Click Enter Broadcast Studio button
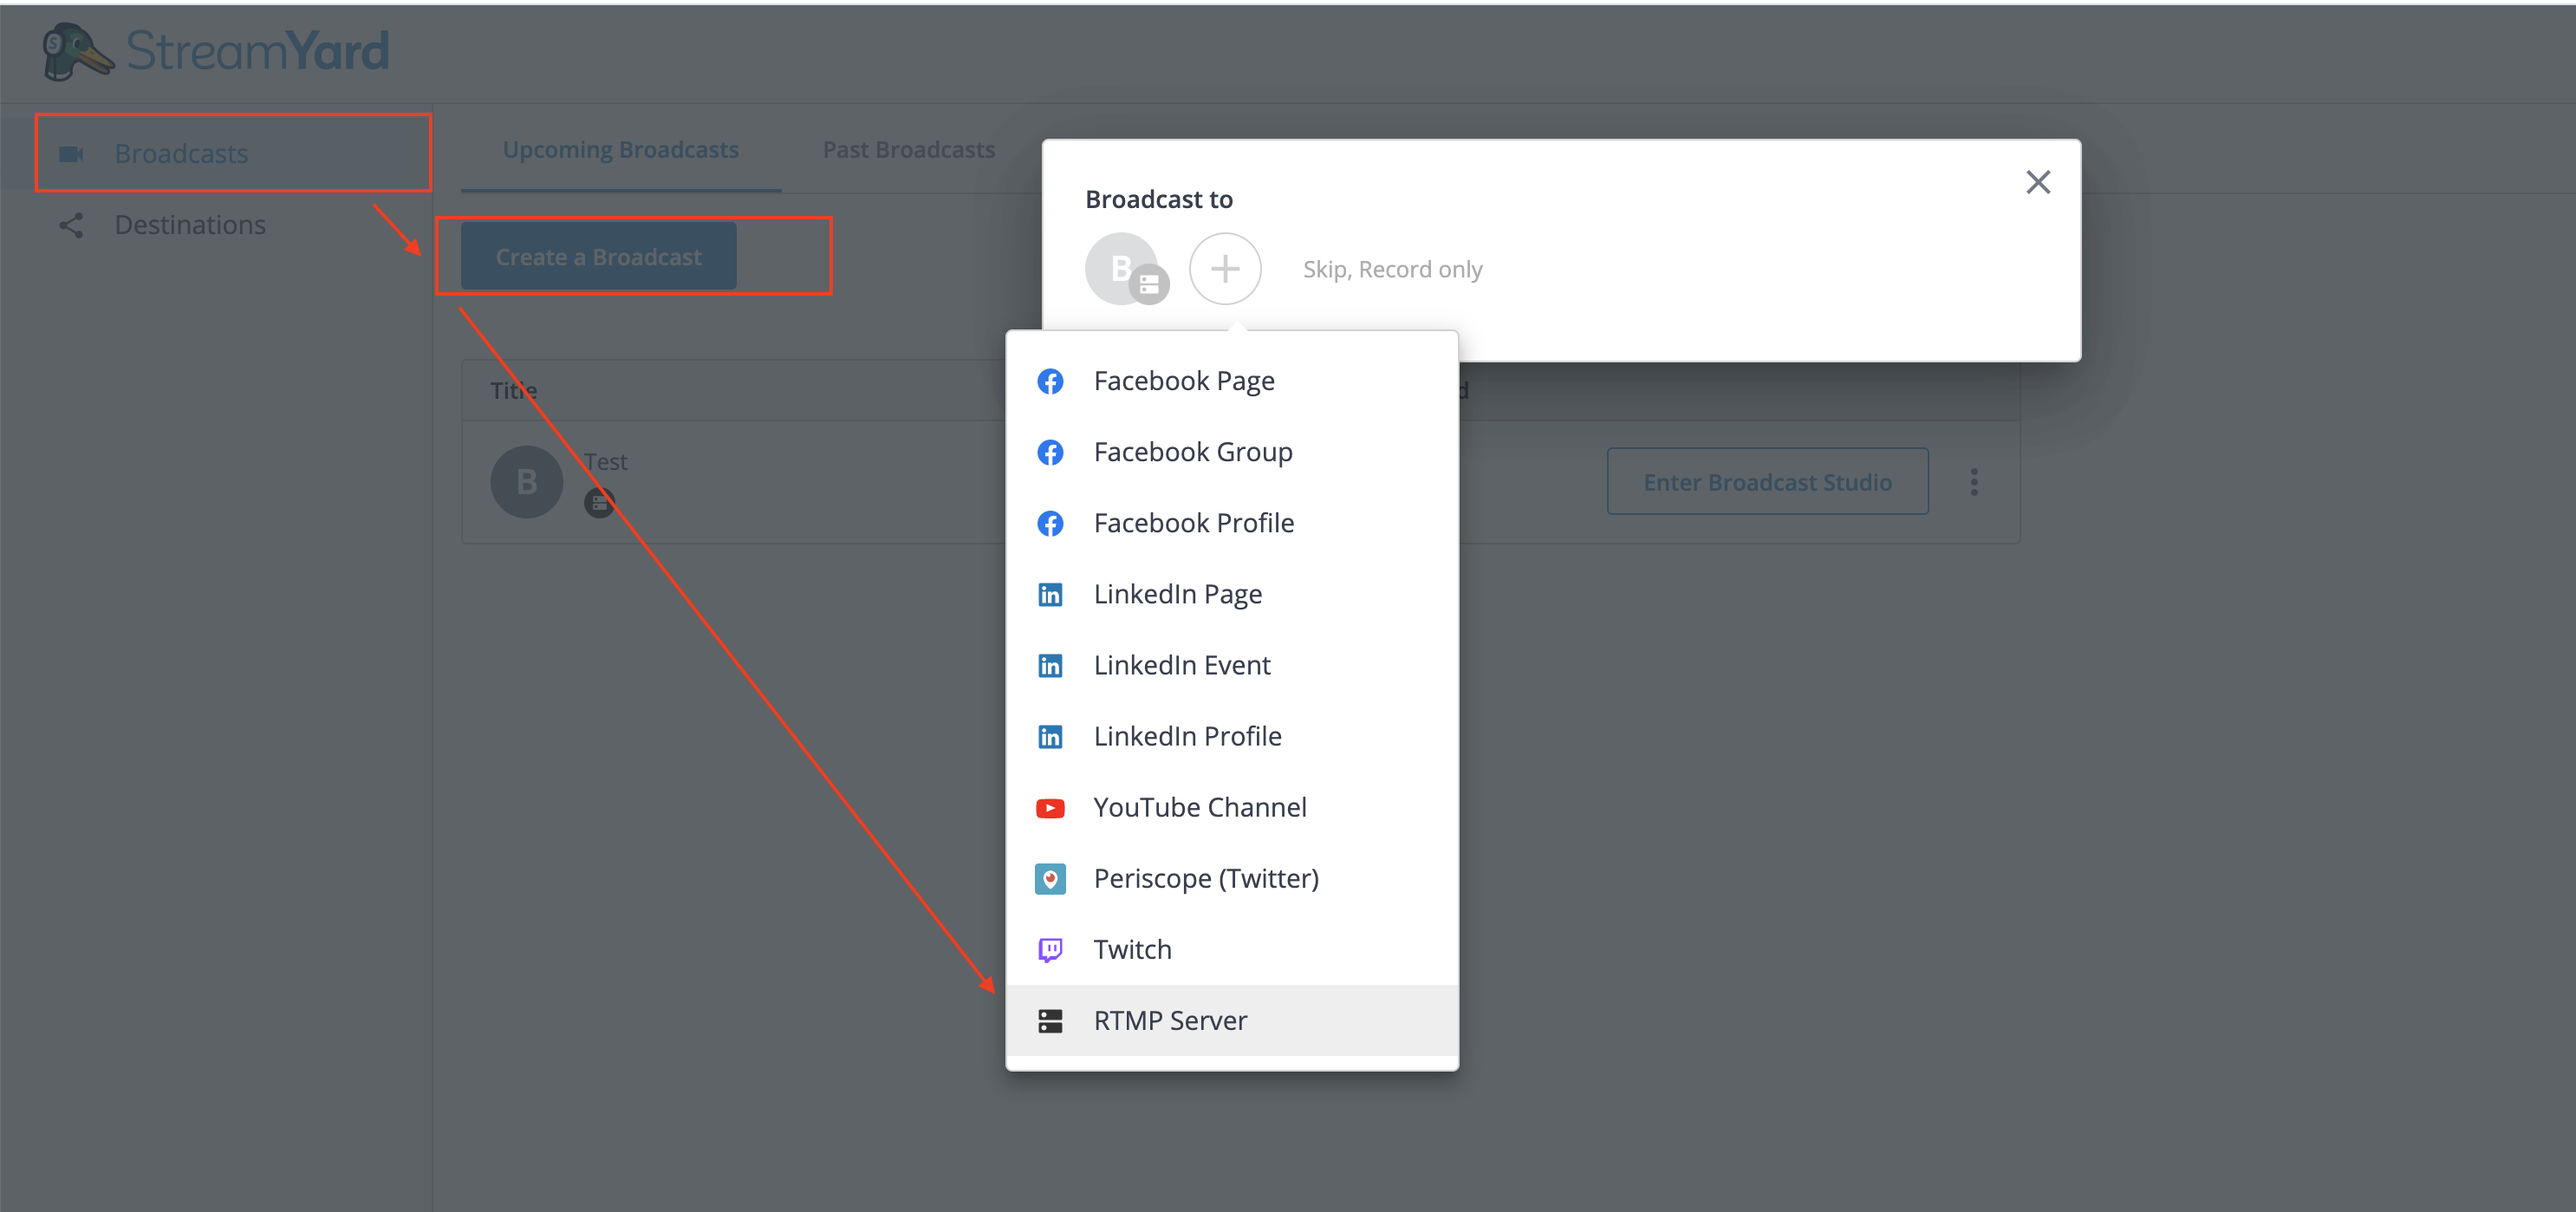Viewport: 2576px width, 1212px height. [x=1767, y=482]
